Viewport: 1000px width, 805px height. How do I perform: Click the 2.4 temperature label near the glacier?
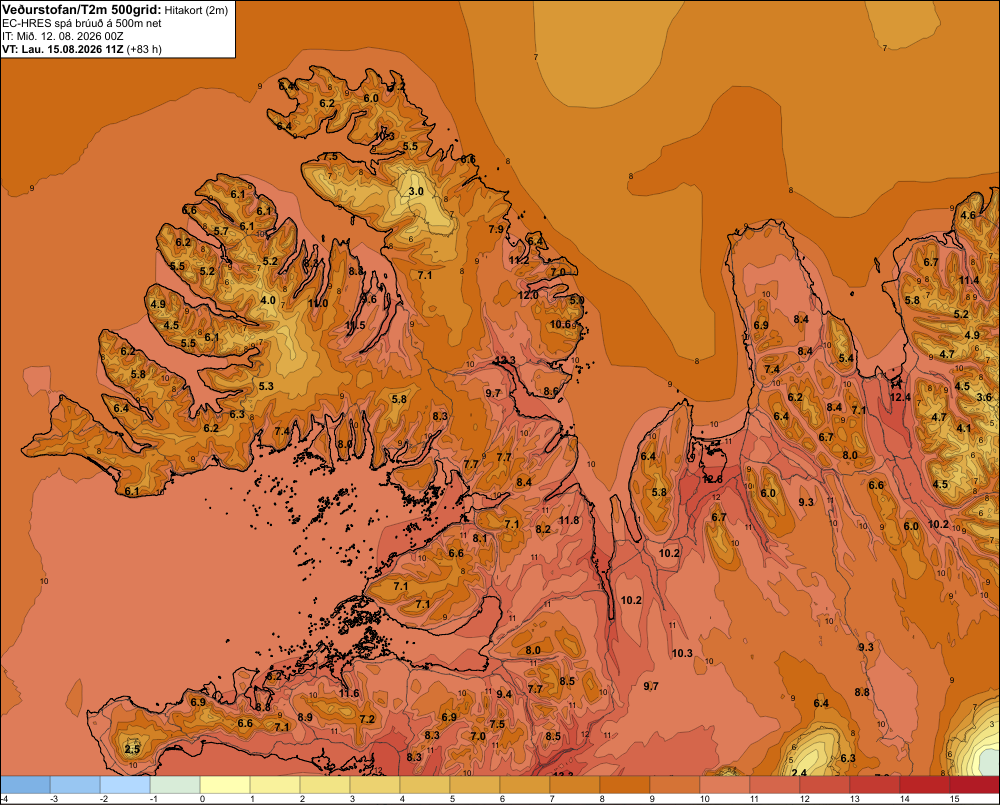pyautogui.click(x=798, y=772)
